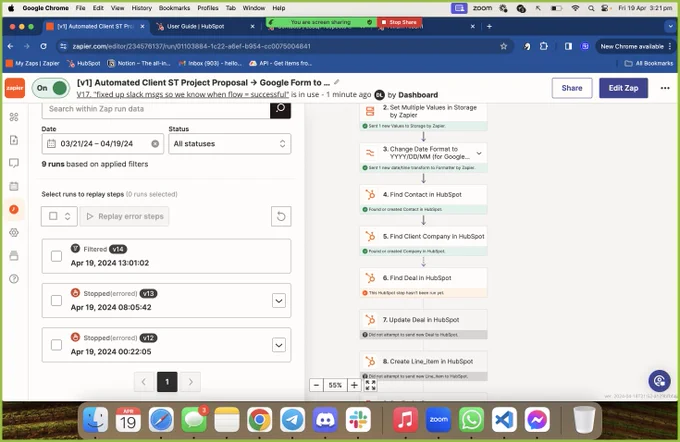Open the comments sidebar icon
Screen dimensions: 680x442
point(14,163)
